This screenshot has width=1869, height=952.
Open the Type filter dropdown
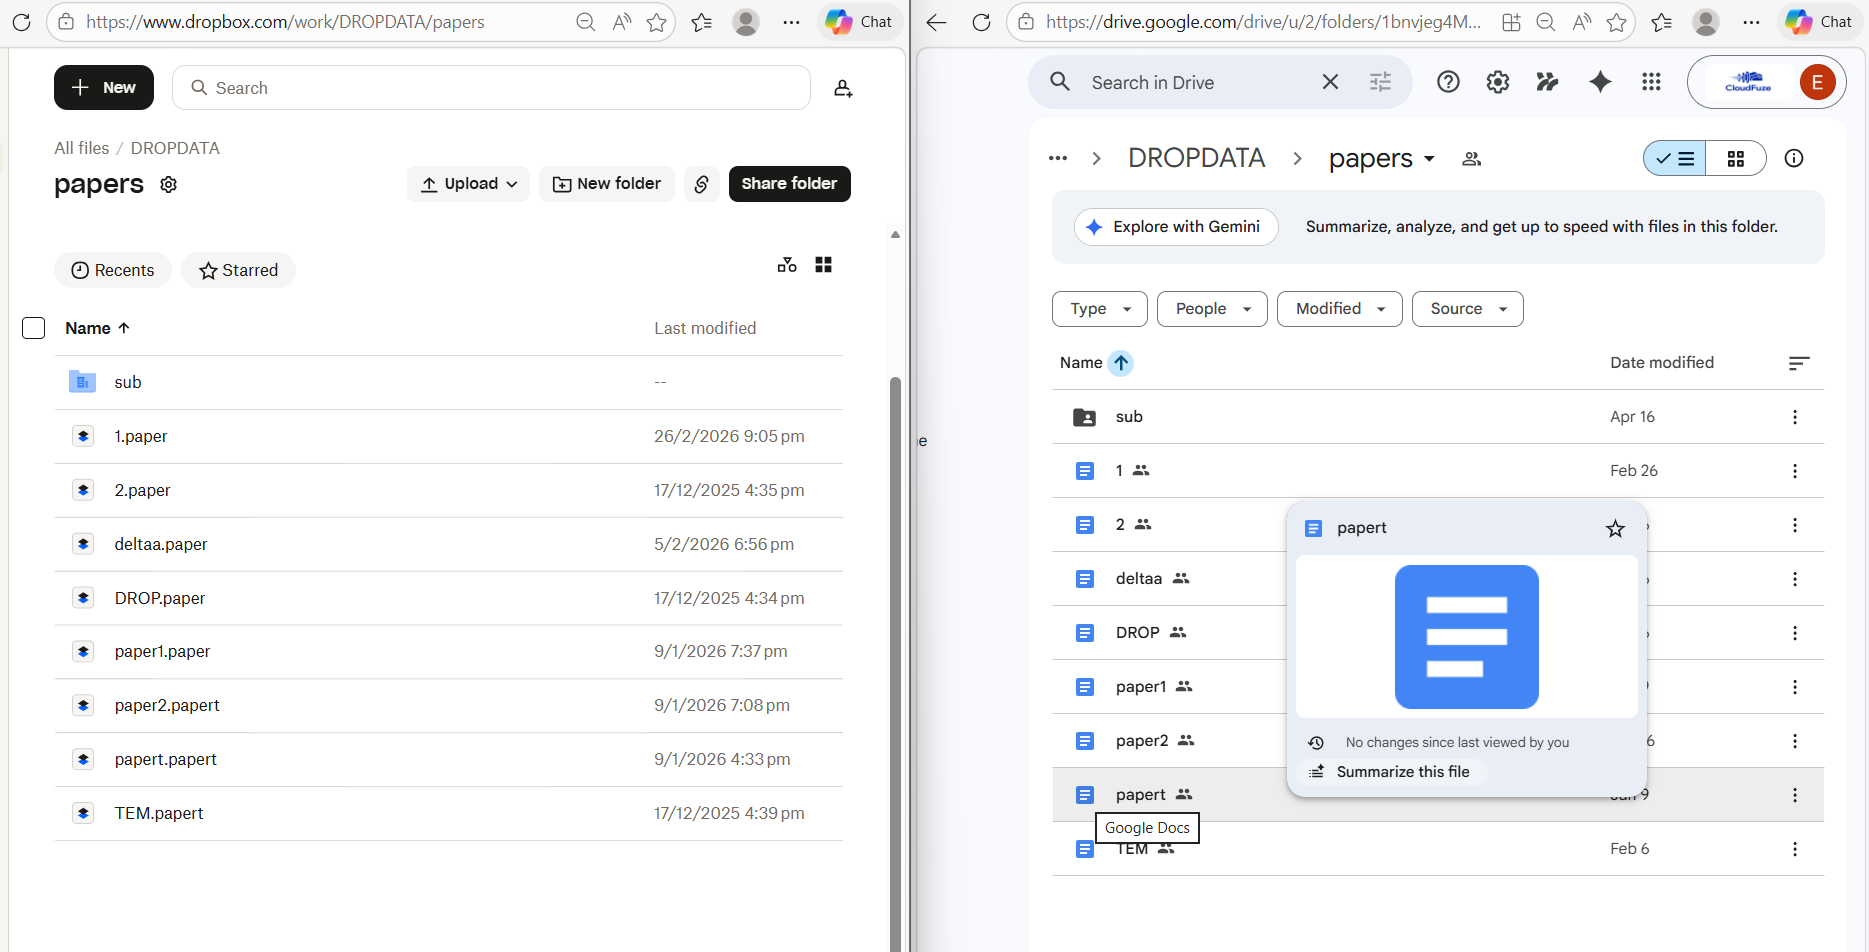click(1100, 309)
